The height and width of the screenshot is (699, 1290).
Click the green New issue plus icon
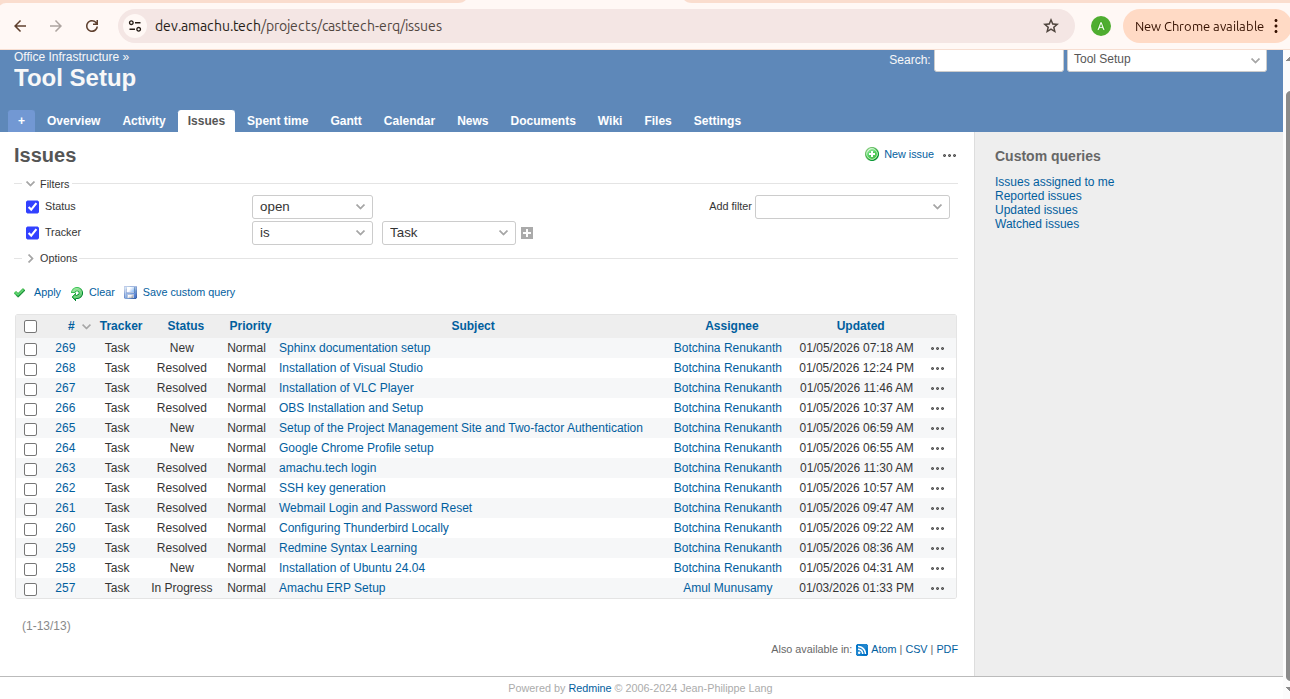coord(872,155)
